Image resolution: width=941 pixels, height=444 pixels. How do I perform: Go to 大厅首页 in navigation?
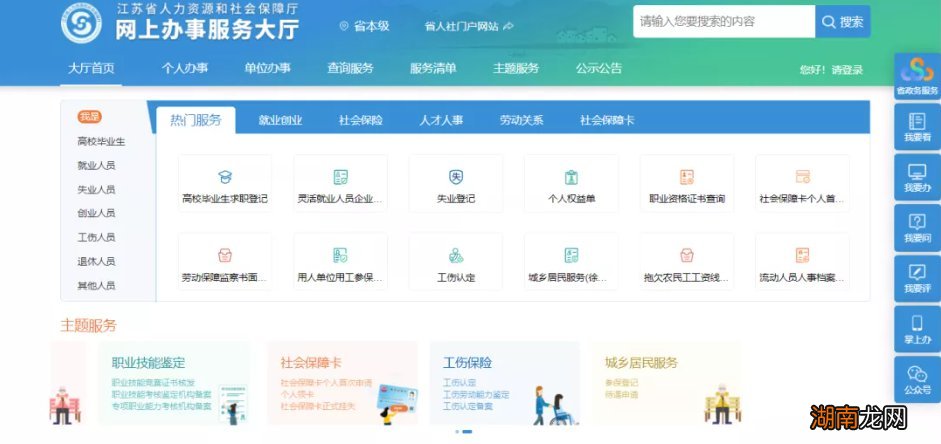pyautogui.click(x=91, y=68)
